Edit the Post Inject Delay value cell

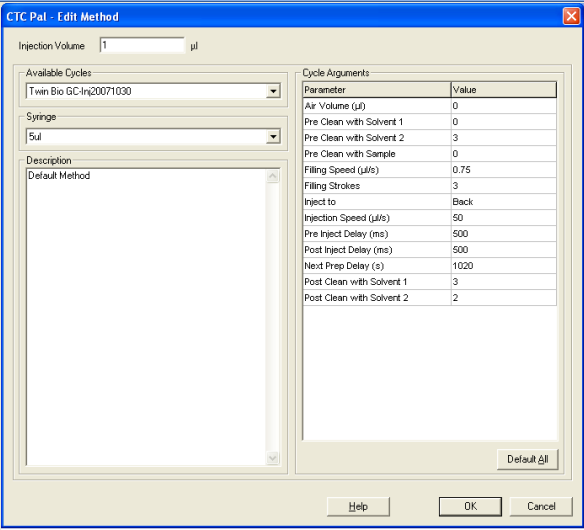(504, 250)
